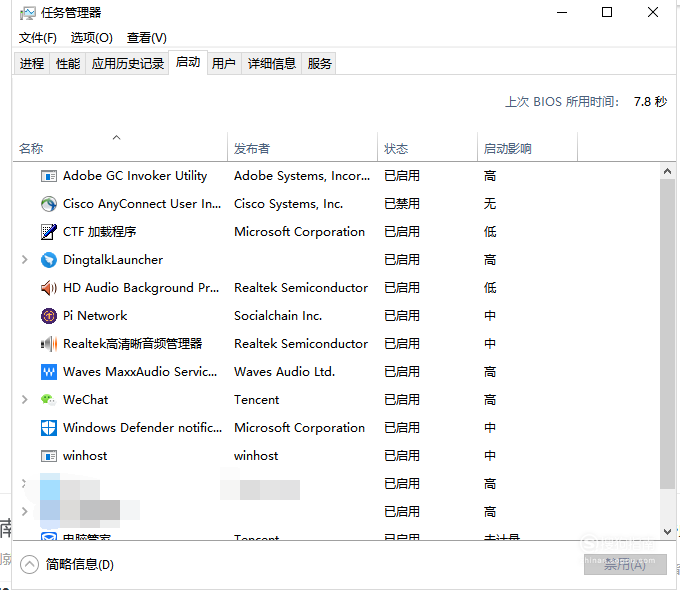This screenshot has width=680, height=590.
Task: Click the 低 impact value for CTF 加载程序
Action: click(490, 232)
